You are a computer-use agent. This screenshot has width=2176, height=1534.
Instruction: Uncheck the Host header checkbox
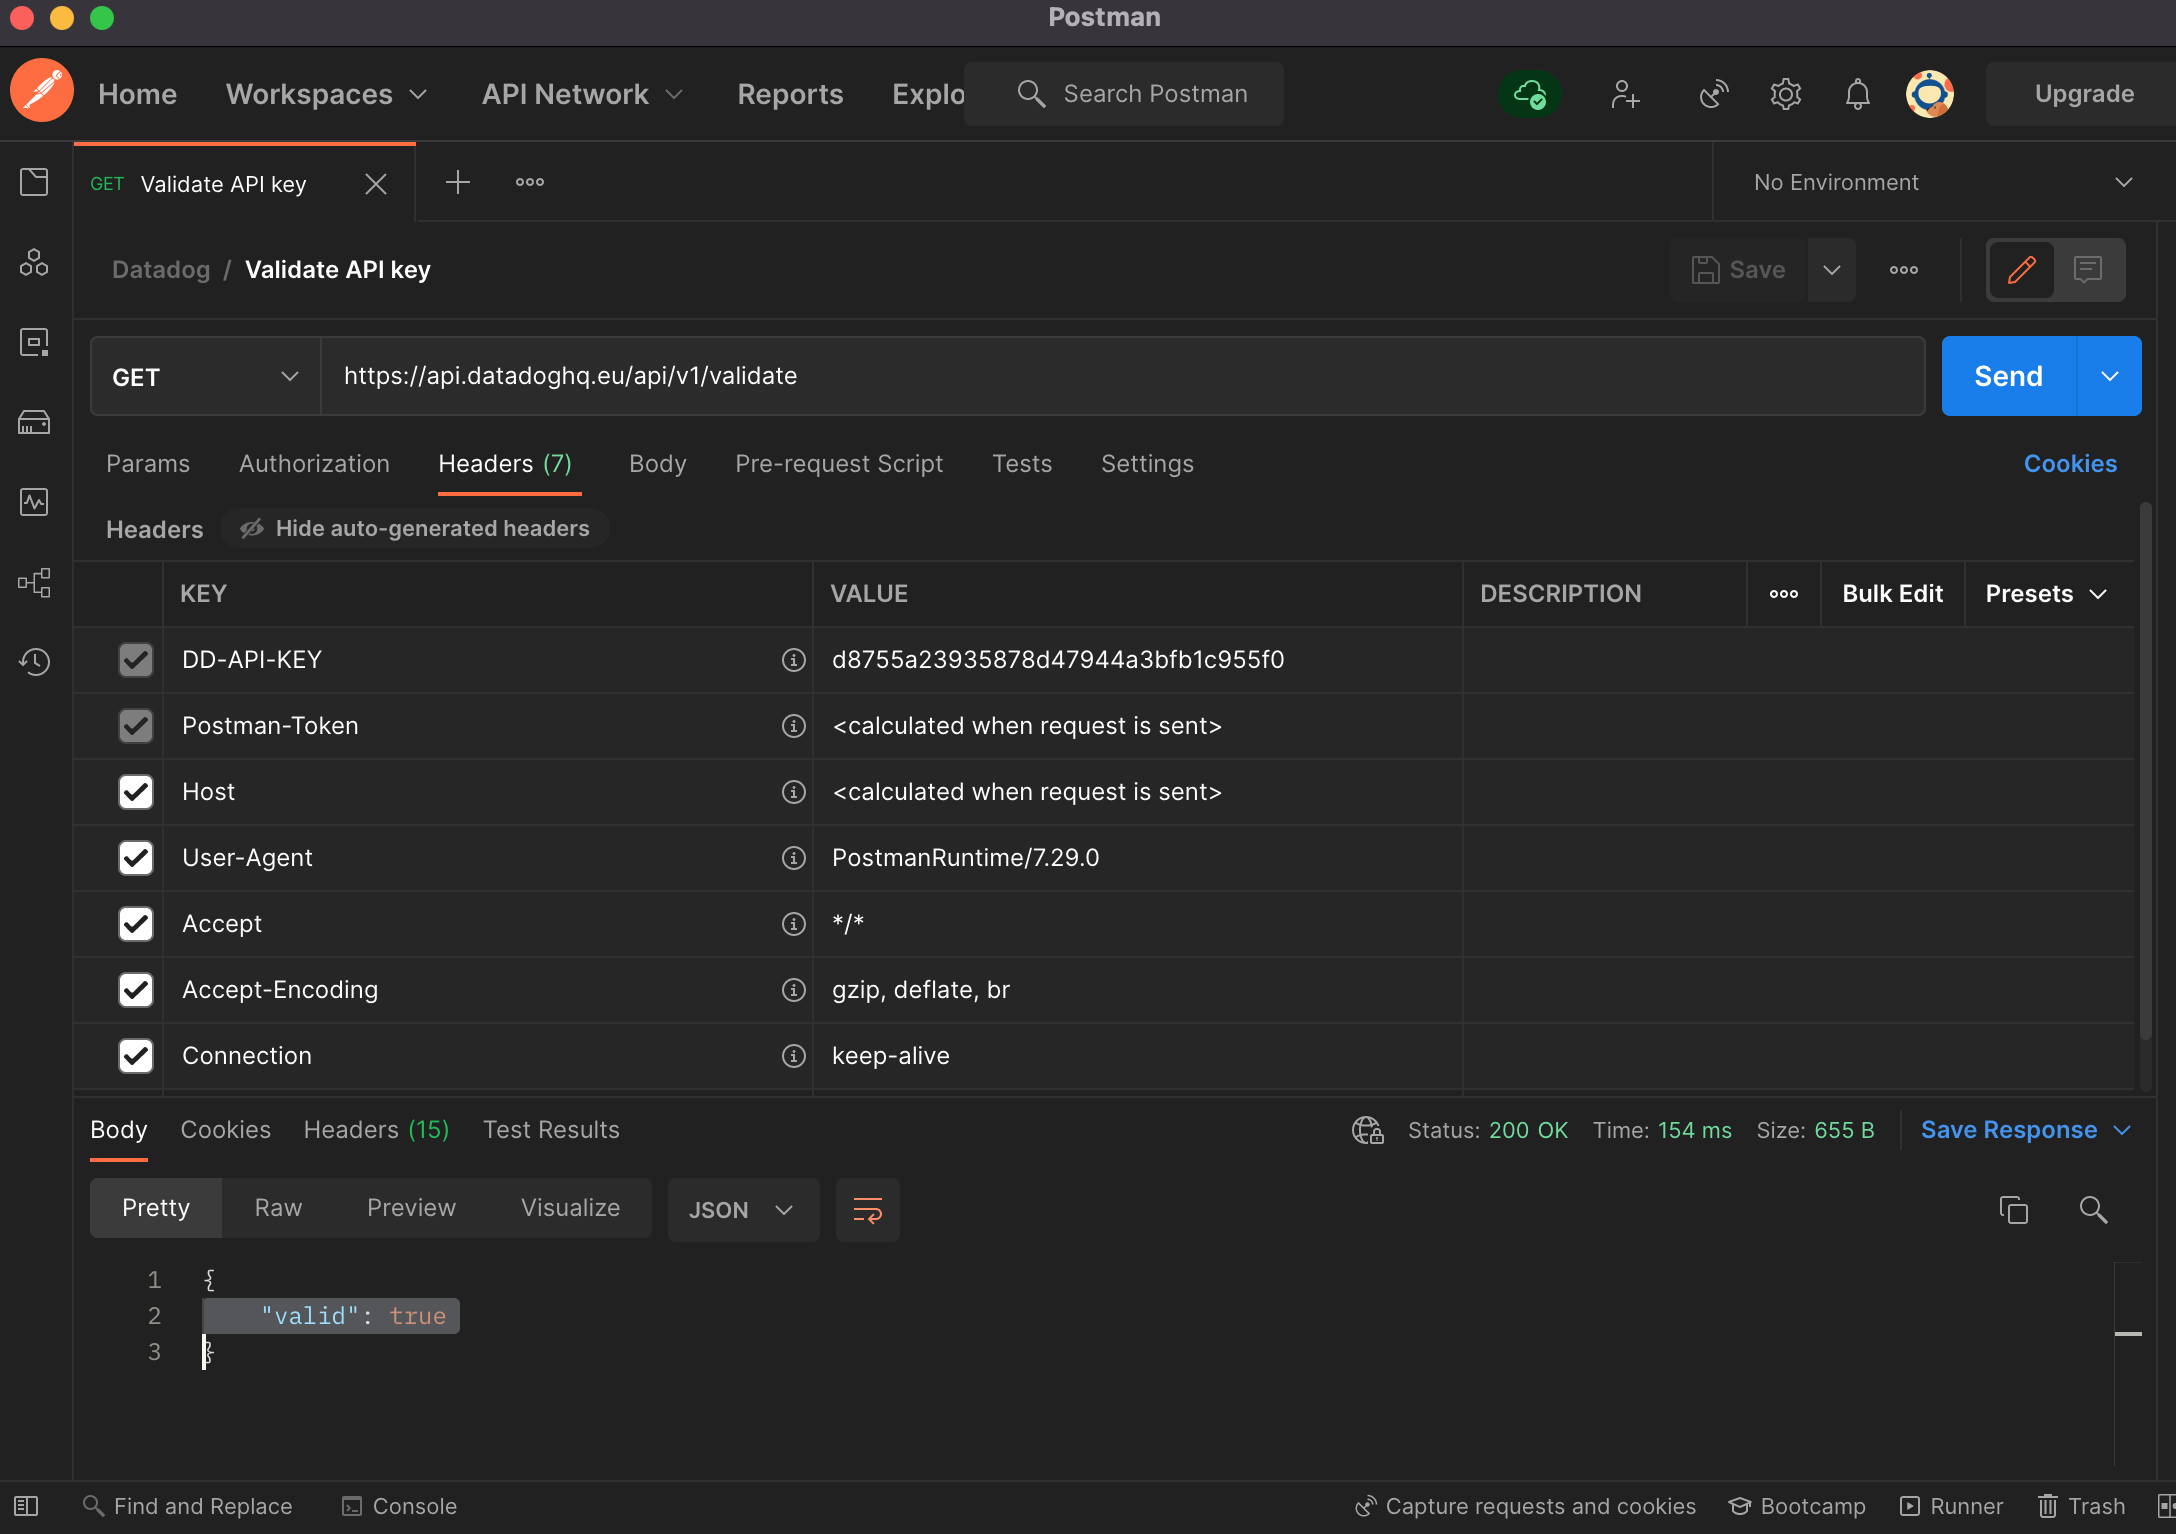pyautogui.click(x=136, y=792)
